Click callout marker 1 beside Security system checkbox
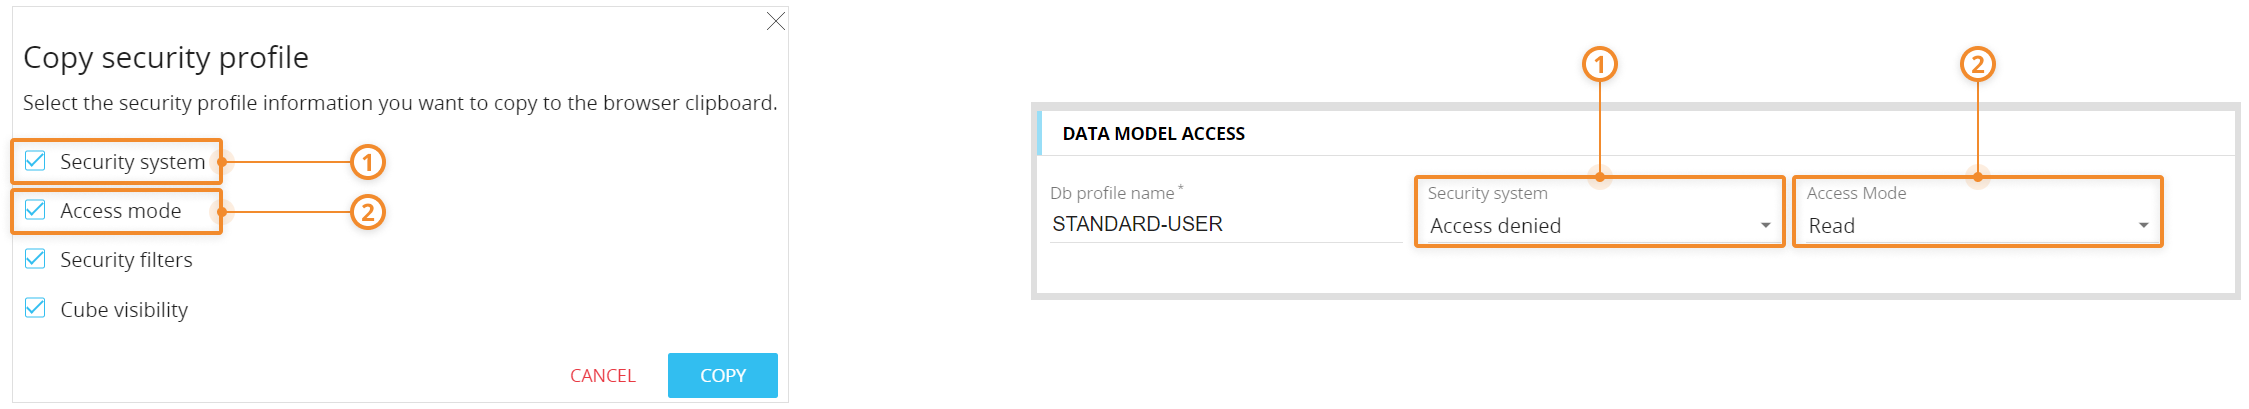 click(x=368, y=162)
